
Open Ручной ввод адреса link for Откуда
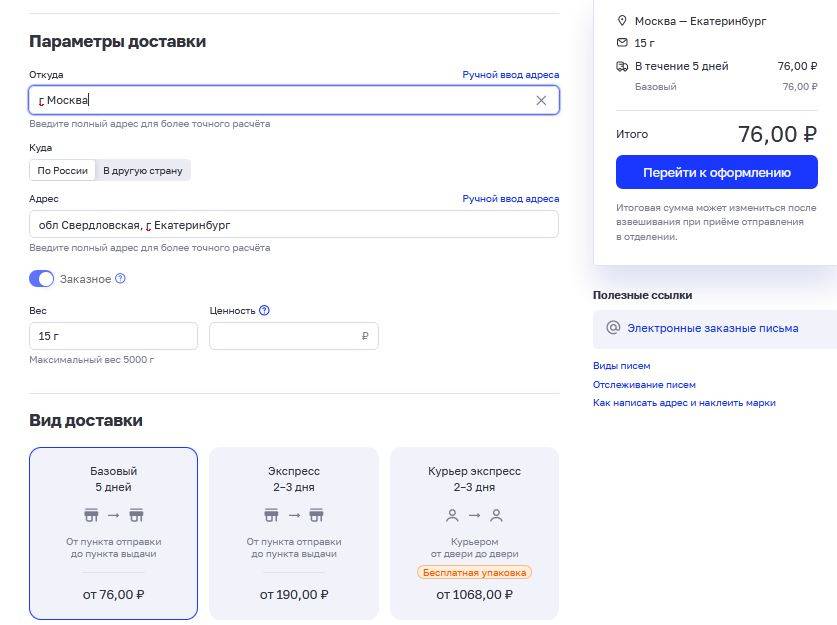point(510,75)
